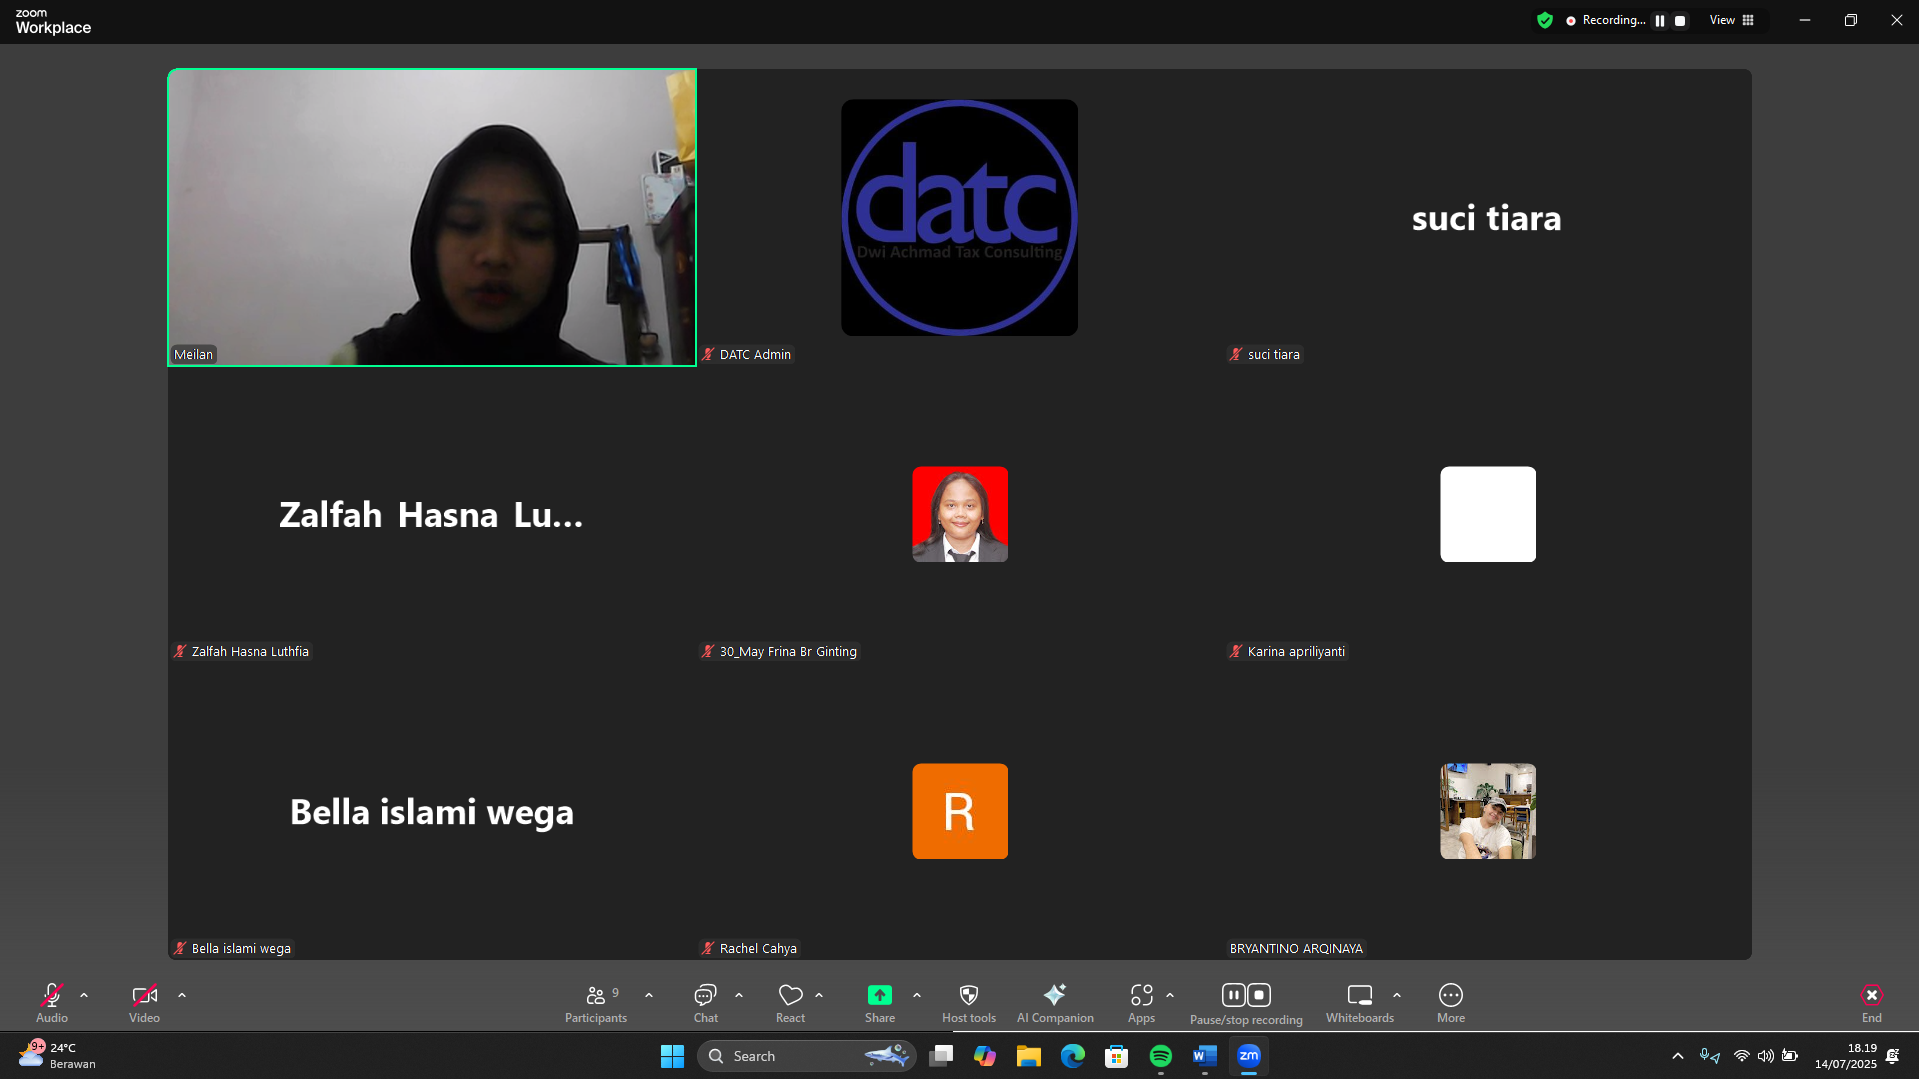The image size is (1919, 1079).
Task: Expand audio settings arrow
Action: [x=84, y=995]
